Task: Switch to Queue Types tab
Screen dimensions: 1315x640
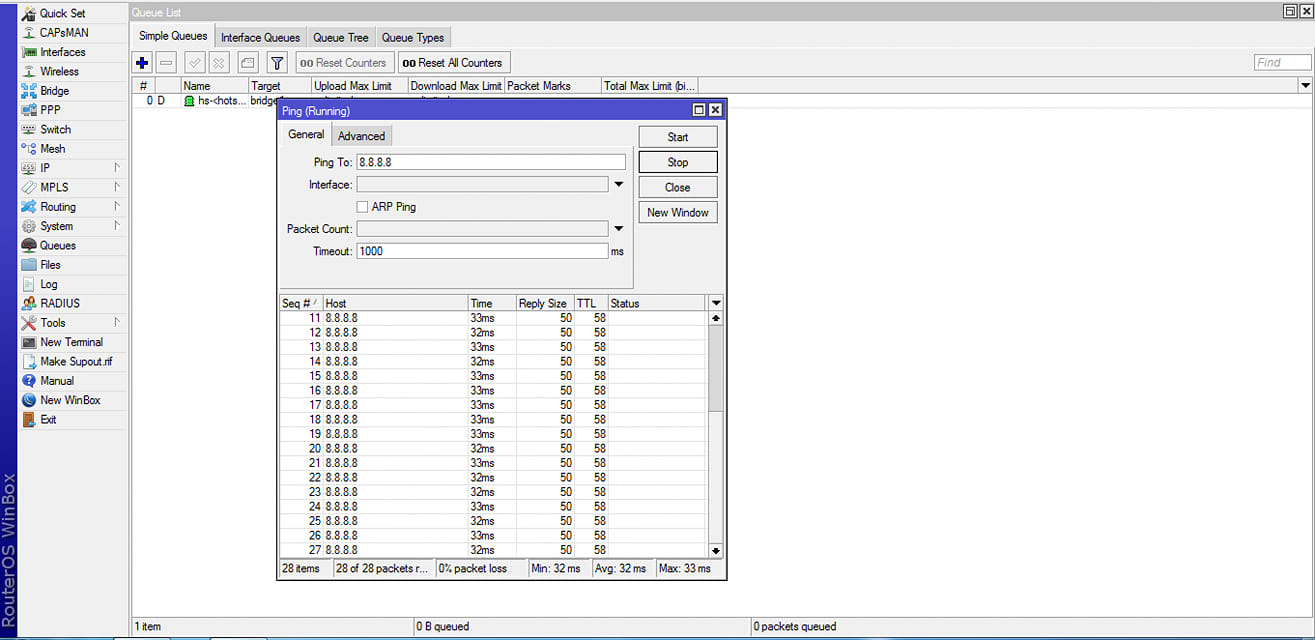Action: [x=413, y=38]
